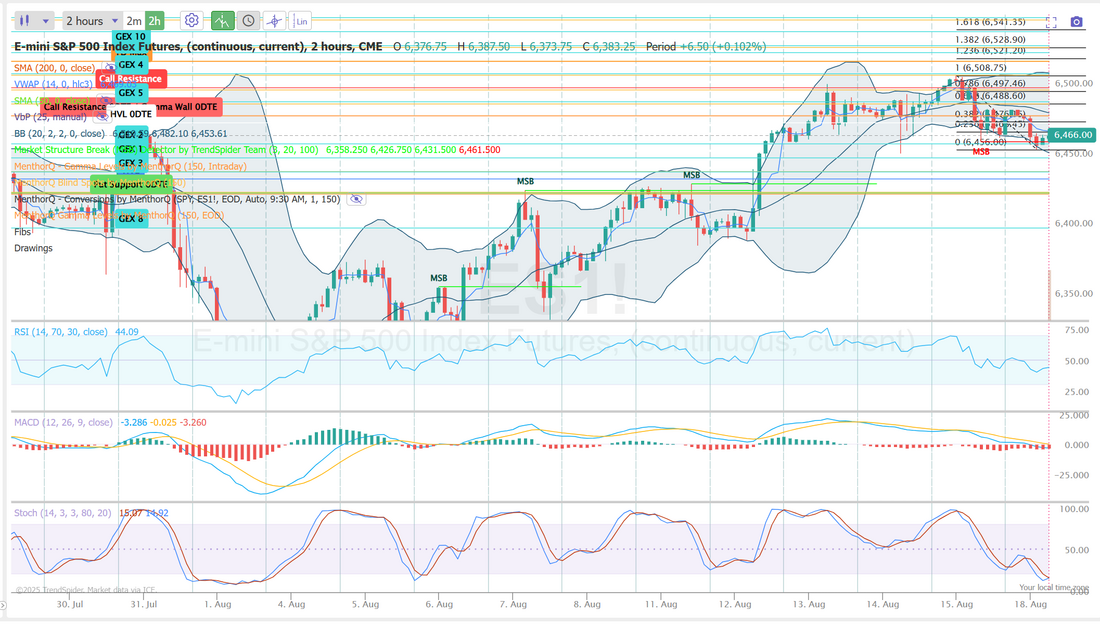Select the VWAP (14, 0, hlc3) legend label

[x=53, y=84]
